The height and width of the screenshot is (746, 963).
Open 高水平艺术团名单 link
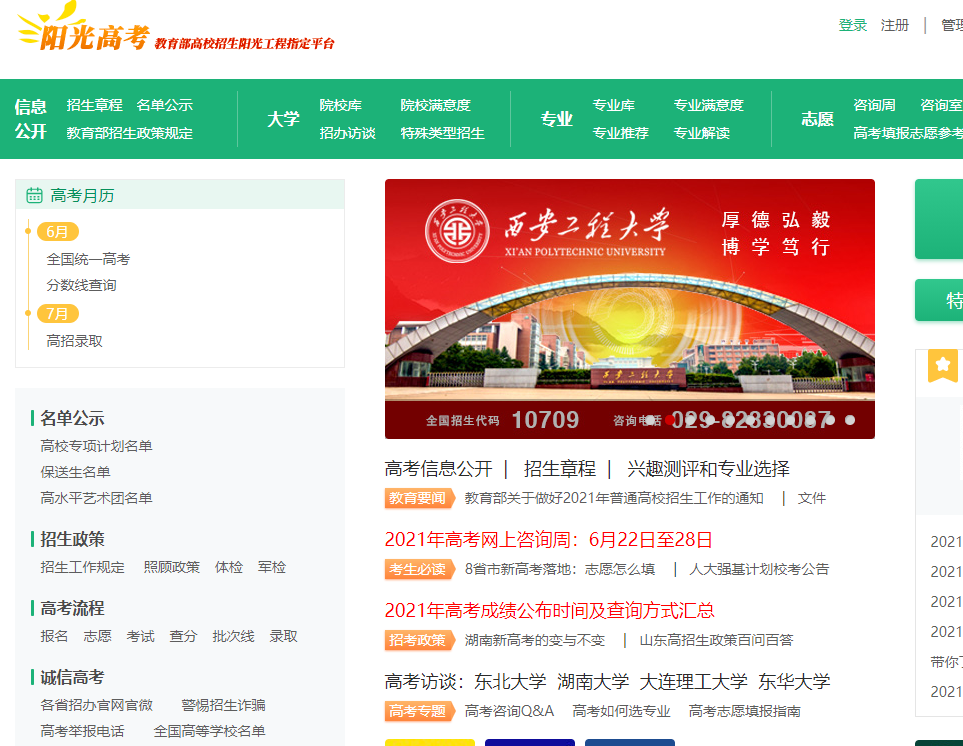(x=96, y=497)
